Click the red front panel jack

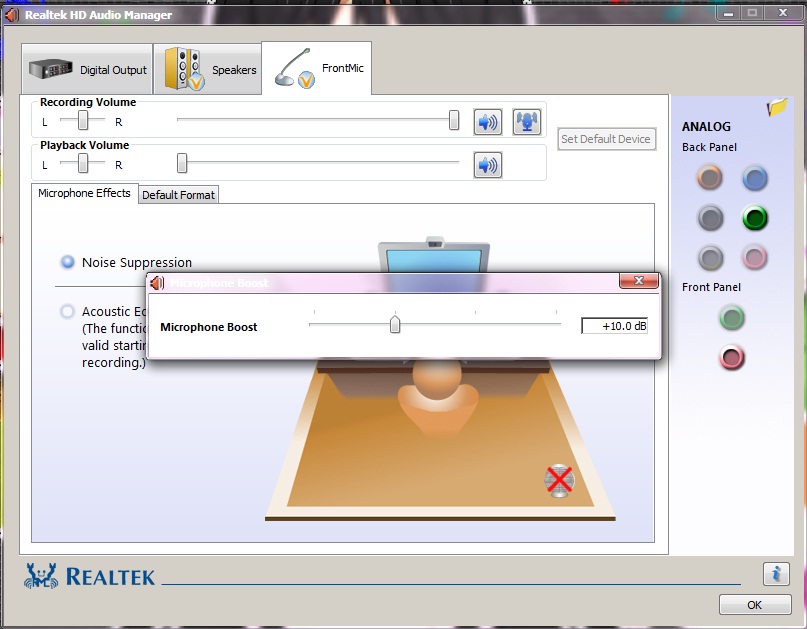click(731, 357)
